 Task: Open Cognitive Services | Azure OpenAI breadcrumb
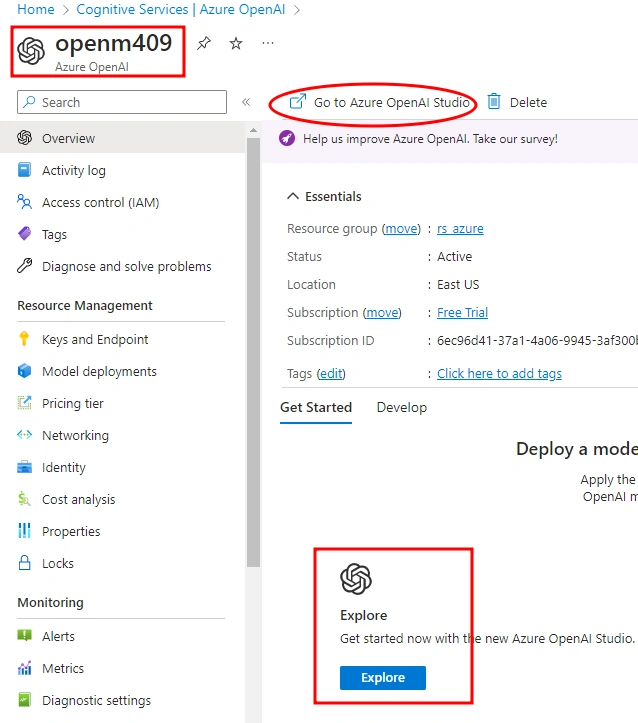click(181, 9)
